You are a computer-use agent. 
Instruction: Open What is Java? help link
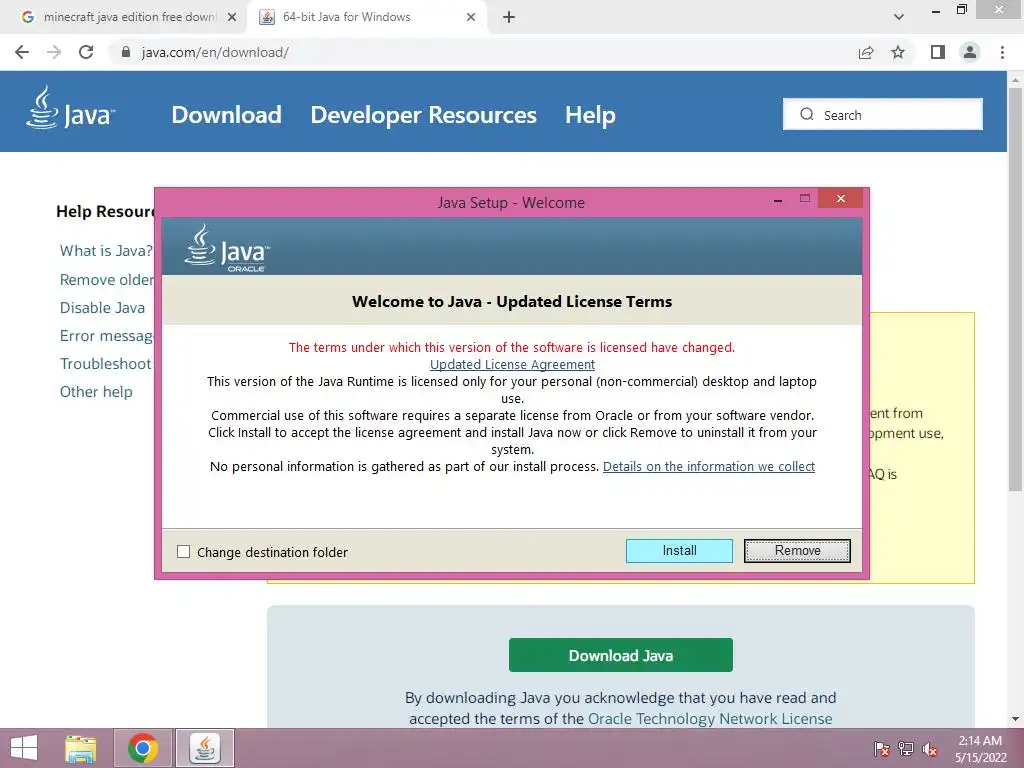pos(106,251)
